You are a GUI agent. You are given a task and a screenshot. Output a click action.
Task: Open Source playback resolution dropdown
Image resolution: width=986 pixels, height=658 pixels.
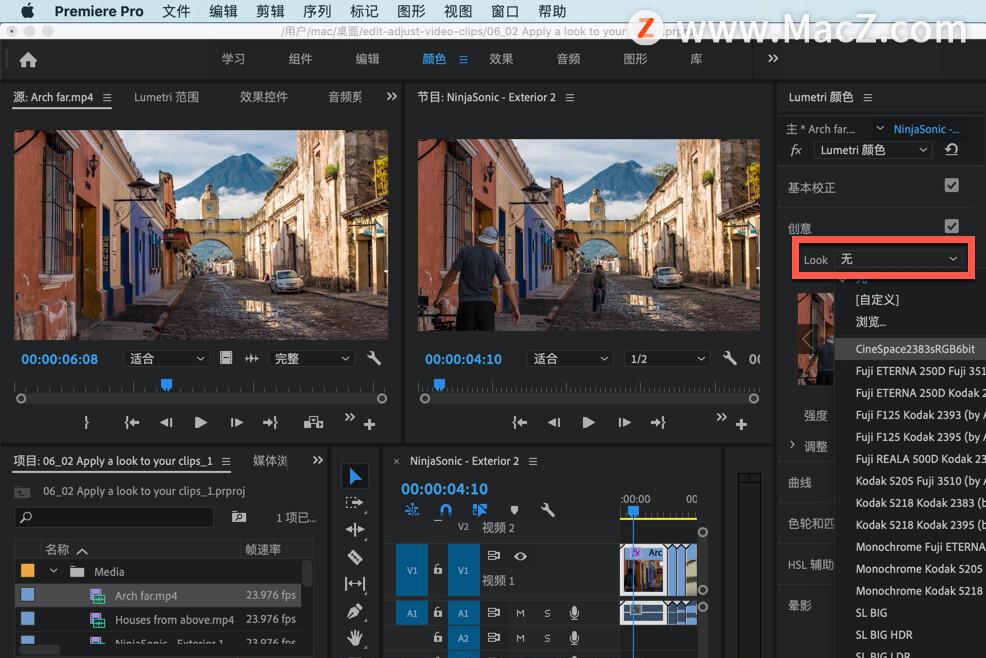[311, 359]
